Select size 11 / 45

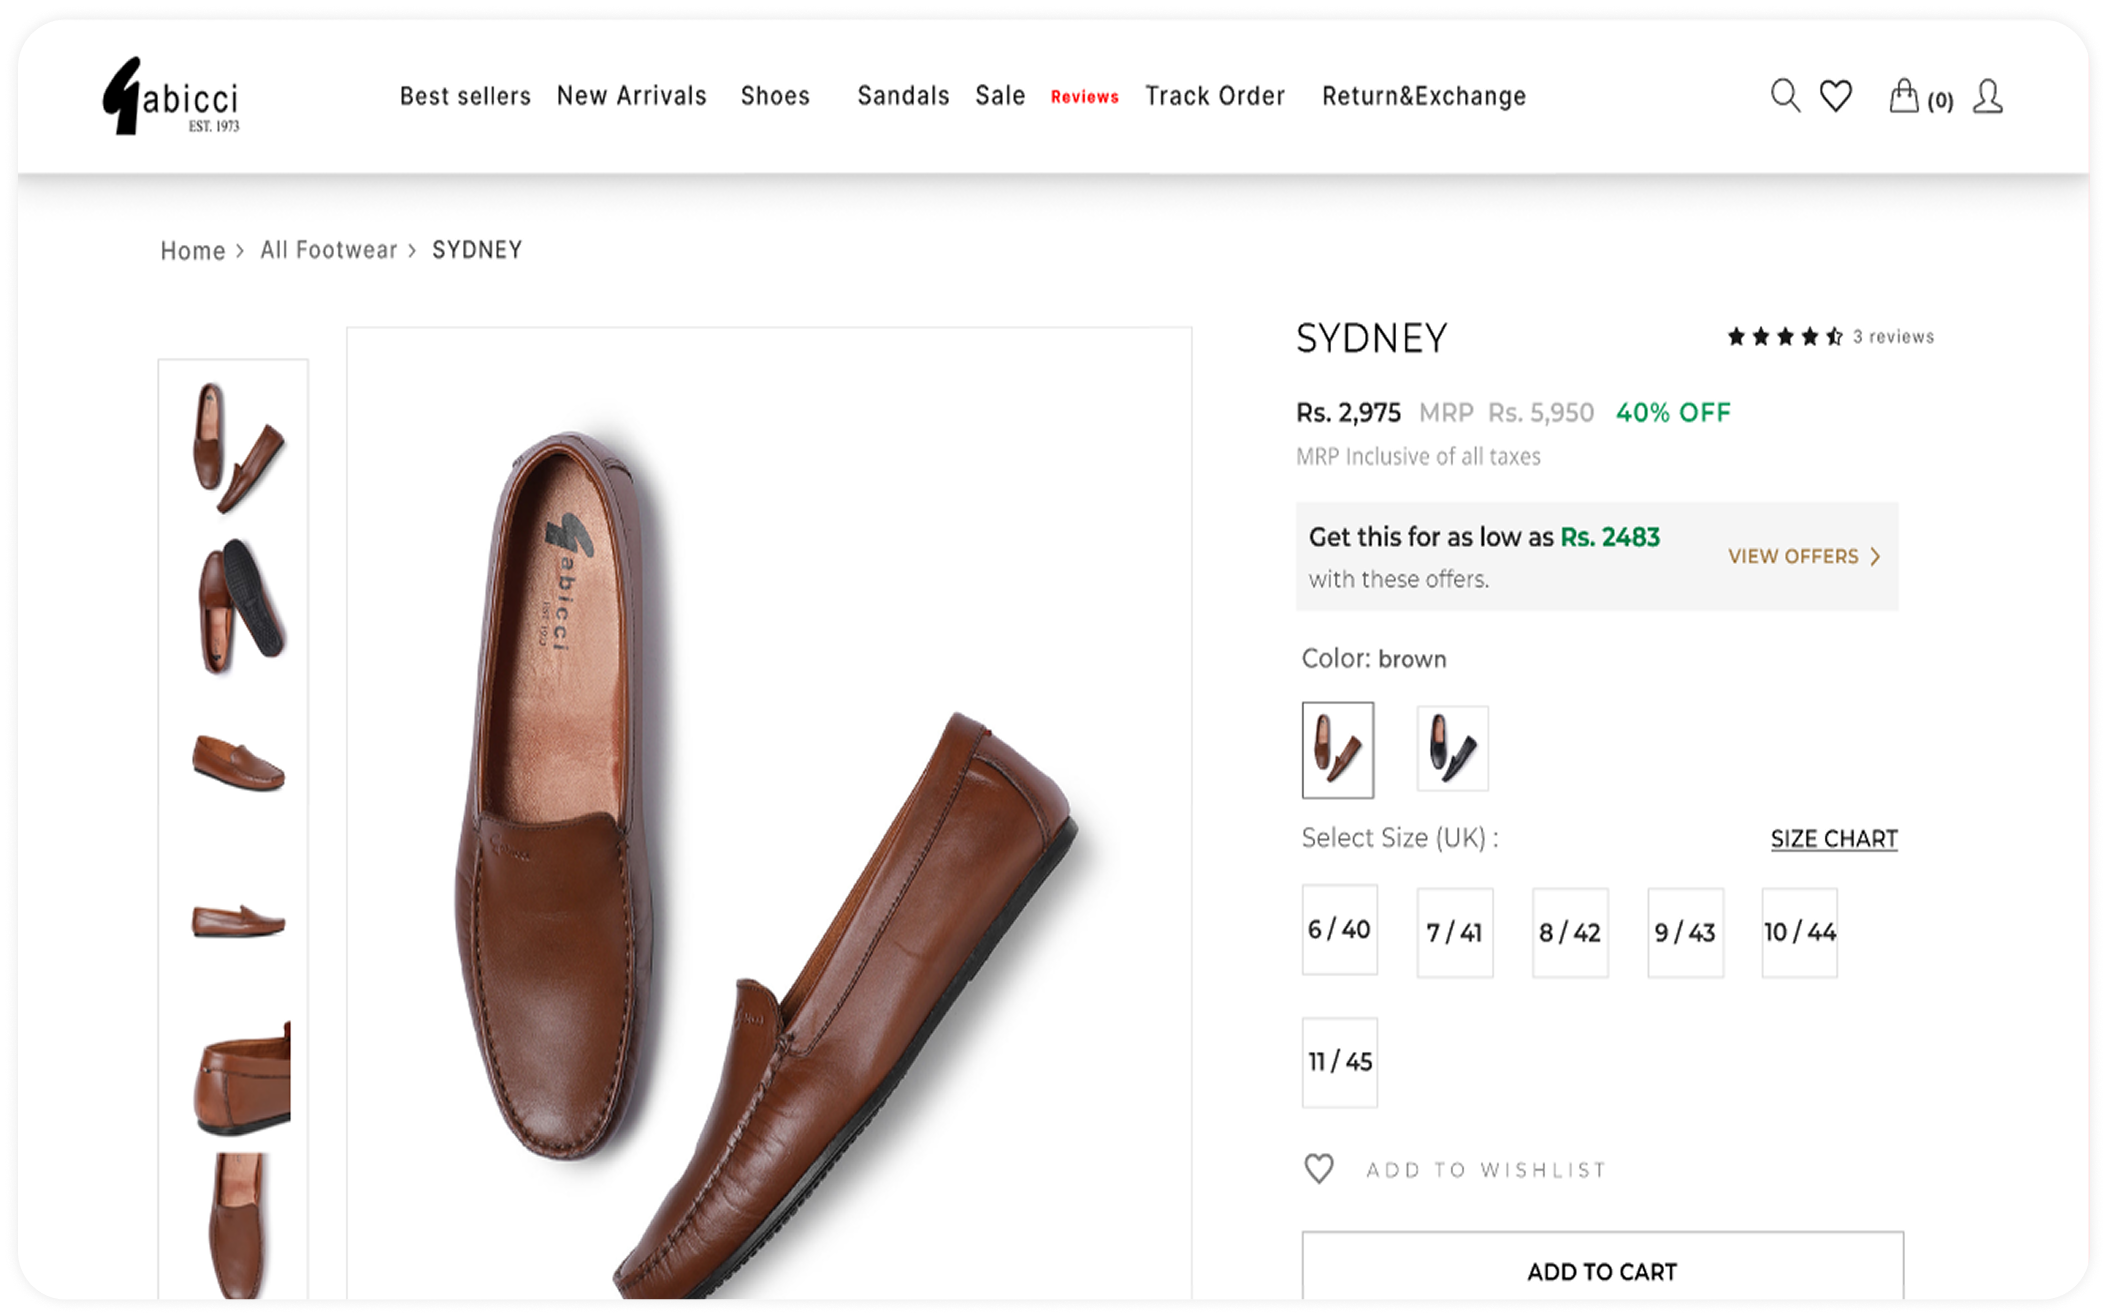click(1339, 1061)
